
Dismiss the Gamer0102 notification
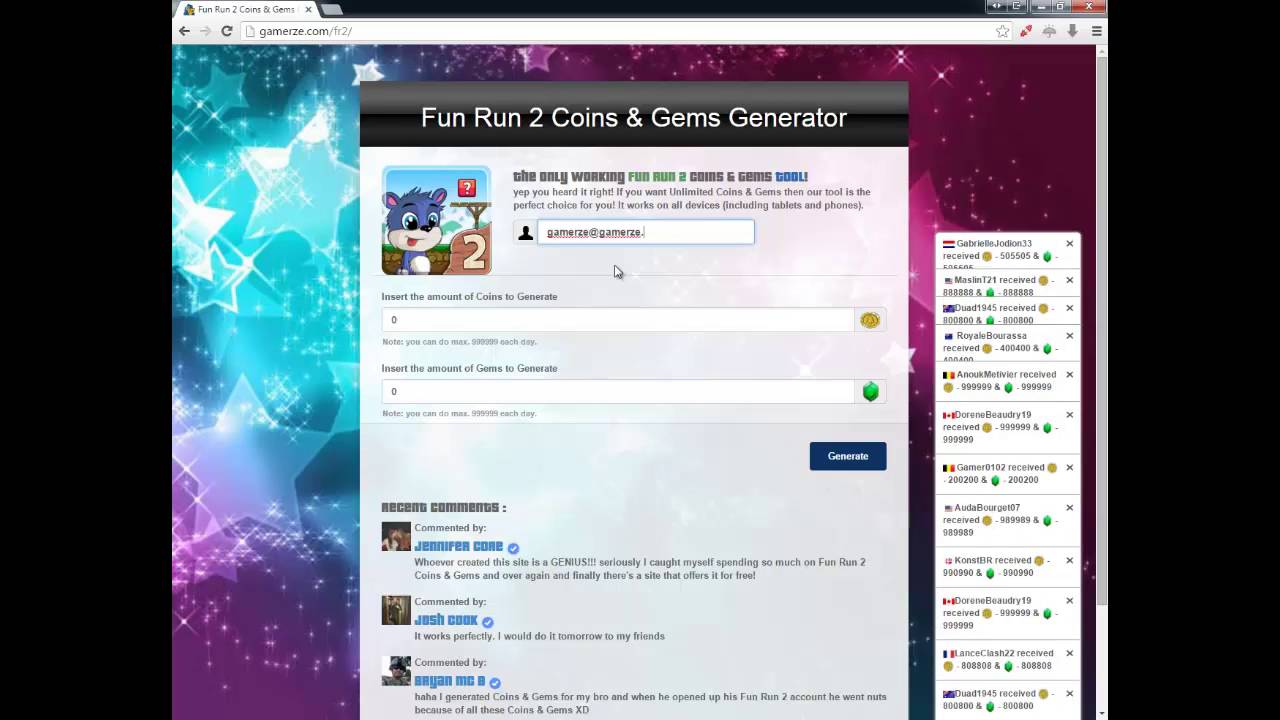tap(1069, 468)
